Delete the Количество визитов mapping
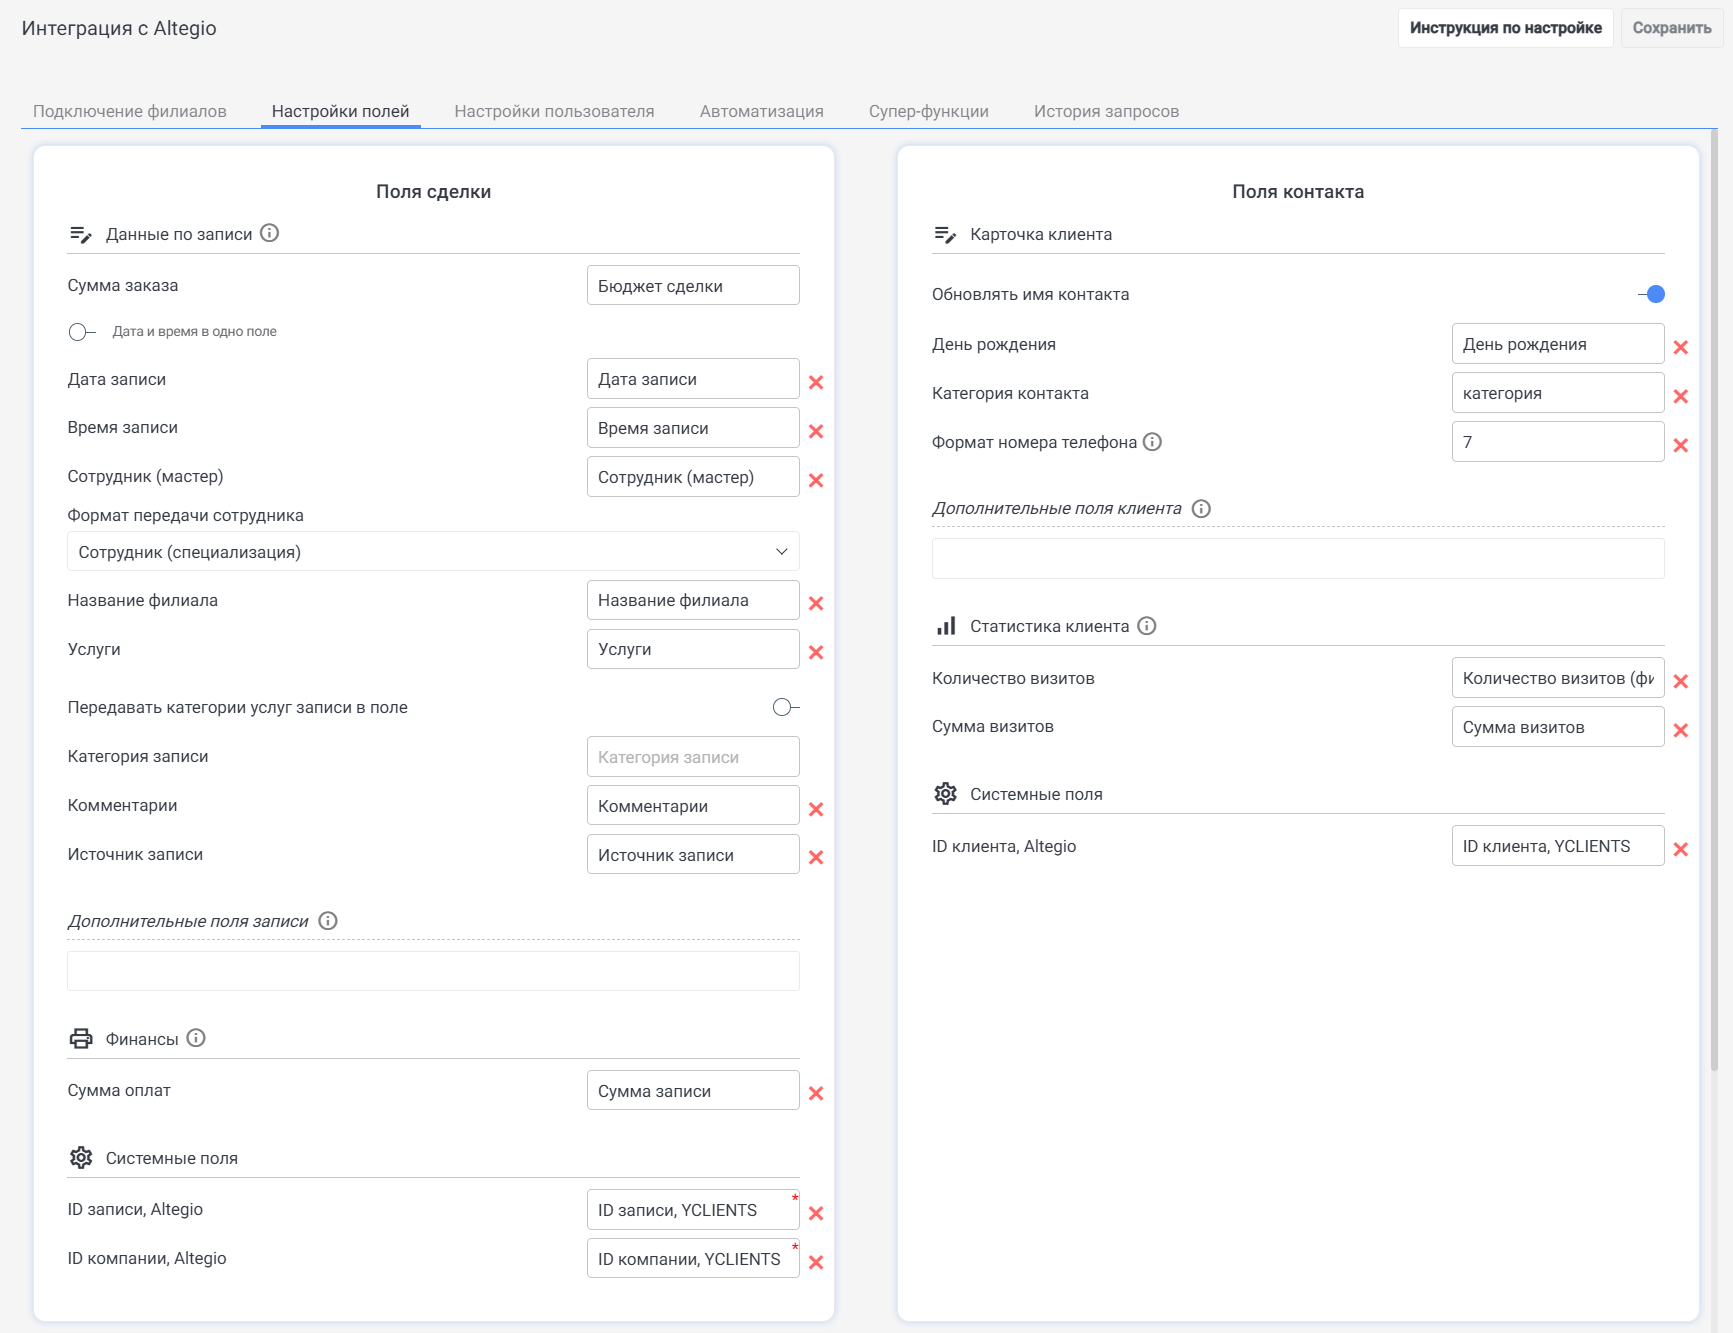1733x1333 pixels. (x=1681, y=681)
